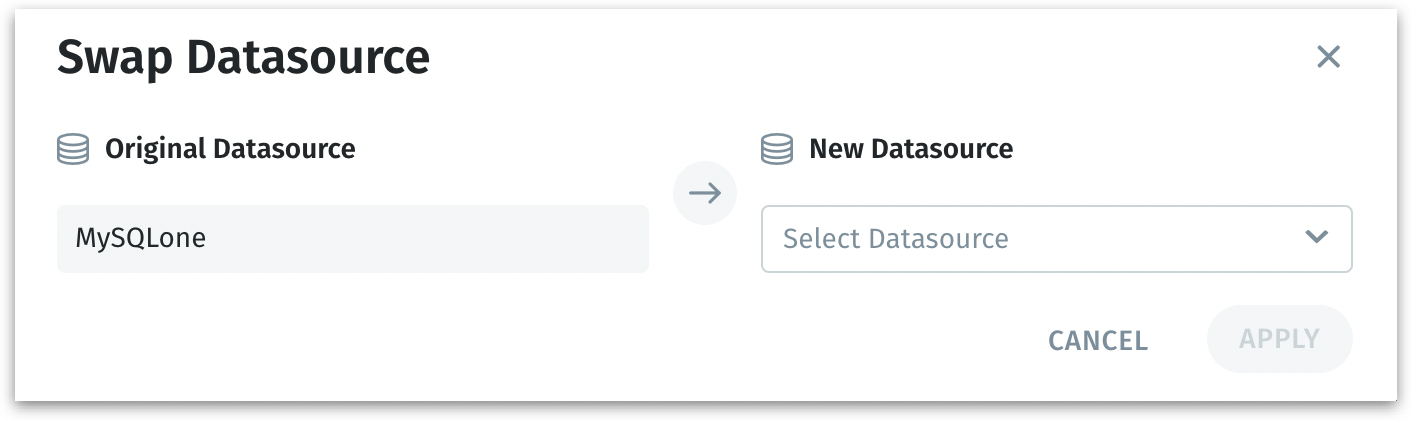The height and width of the screenshot is (421, 1411).
Task: Click the database icon beside Original Datasource
Action: coord(73,150)
